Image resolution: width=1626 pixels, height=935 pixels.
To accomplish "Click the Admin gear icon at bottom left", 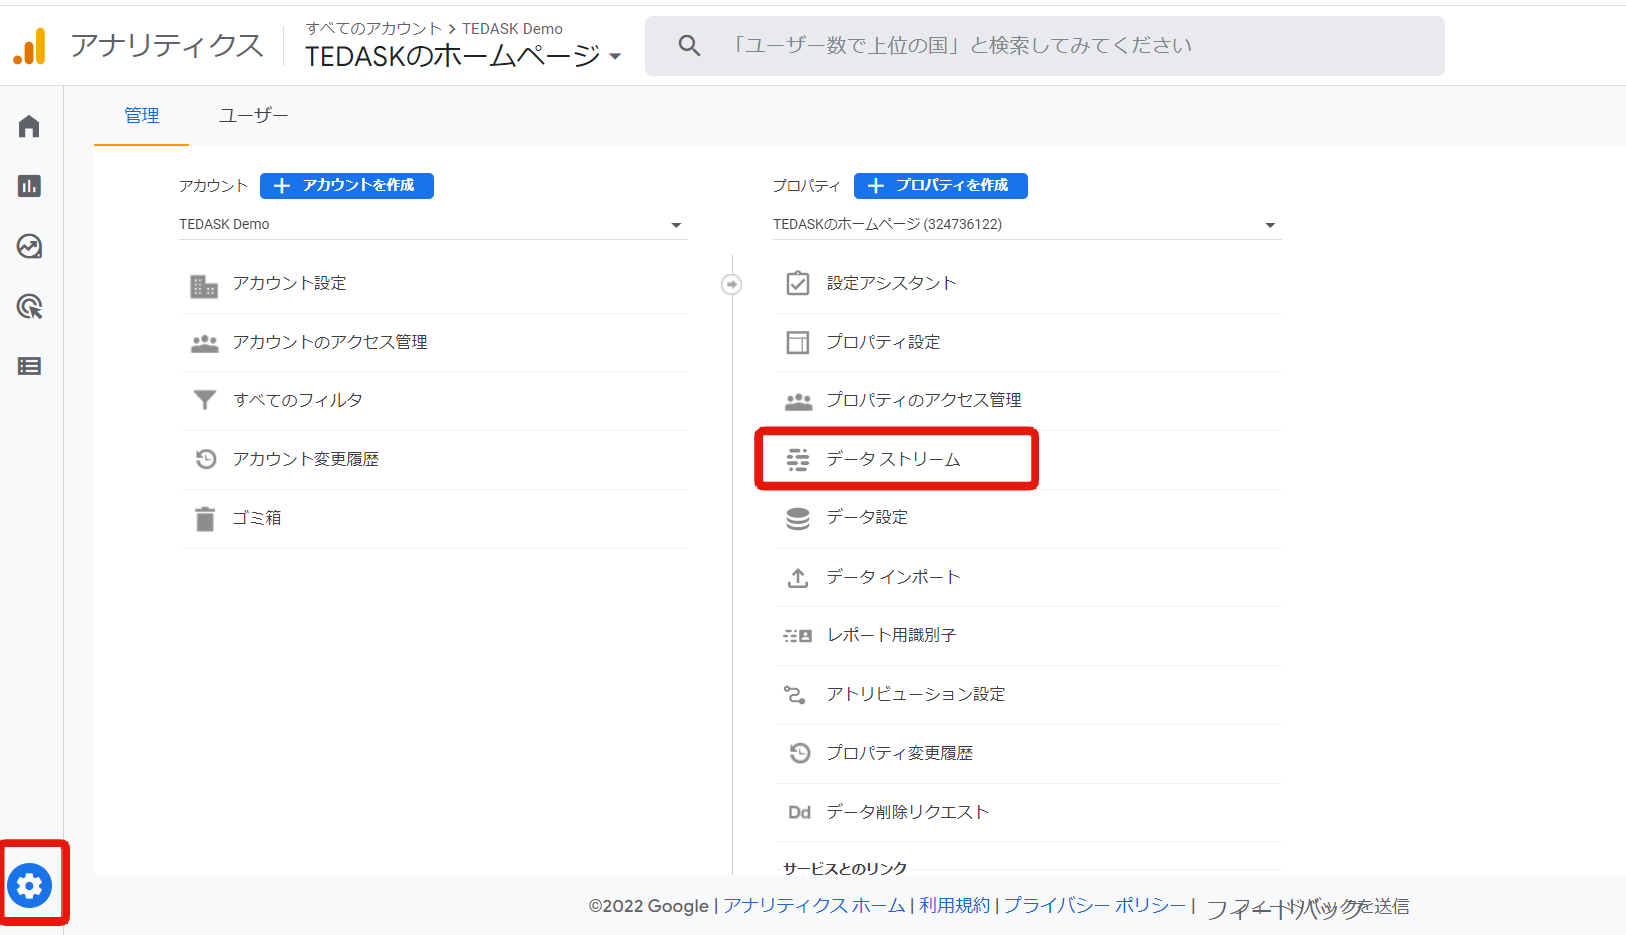I will pyautogui.click(x=30, y=885).
